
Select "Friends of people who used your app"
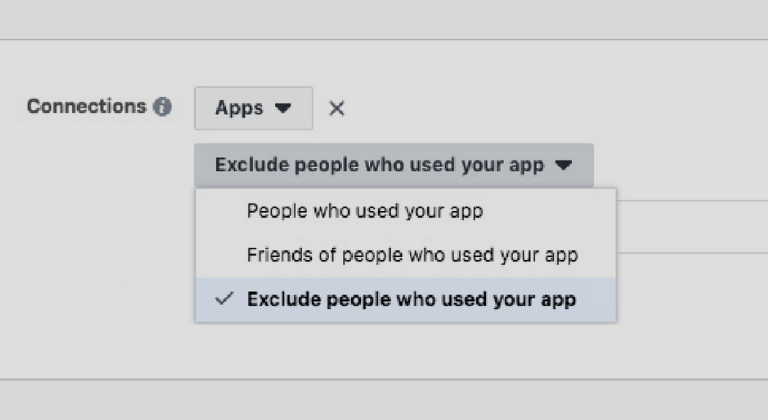(412, 255)
